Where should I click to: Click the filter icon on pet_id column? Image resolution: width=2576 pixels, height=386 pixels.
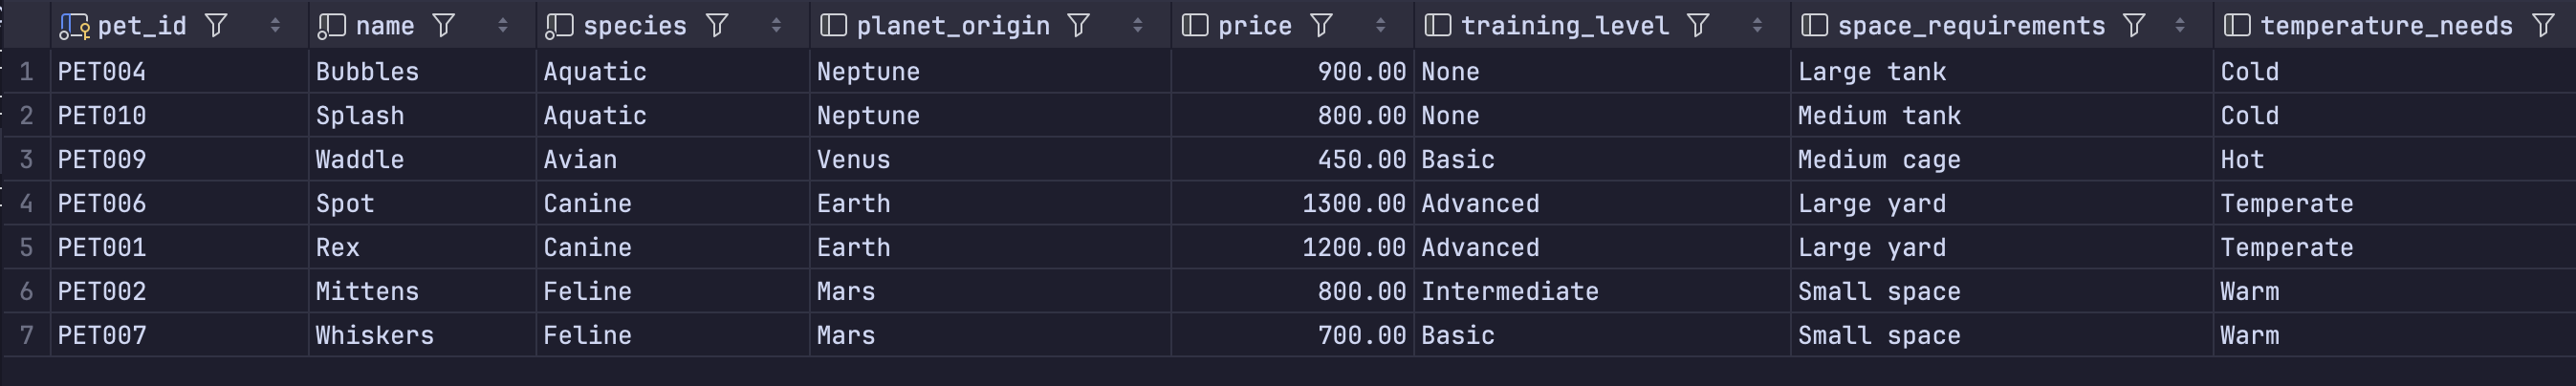point(216,26)
